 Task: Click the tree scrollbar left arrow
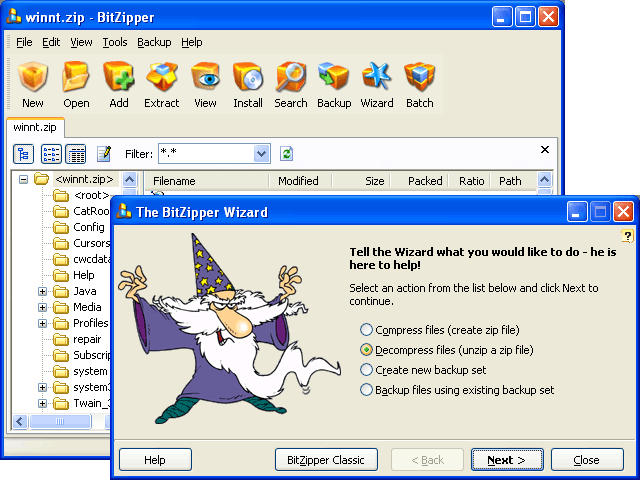[20, 421]
